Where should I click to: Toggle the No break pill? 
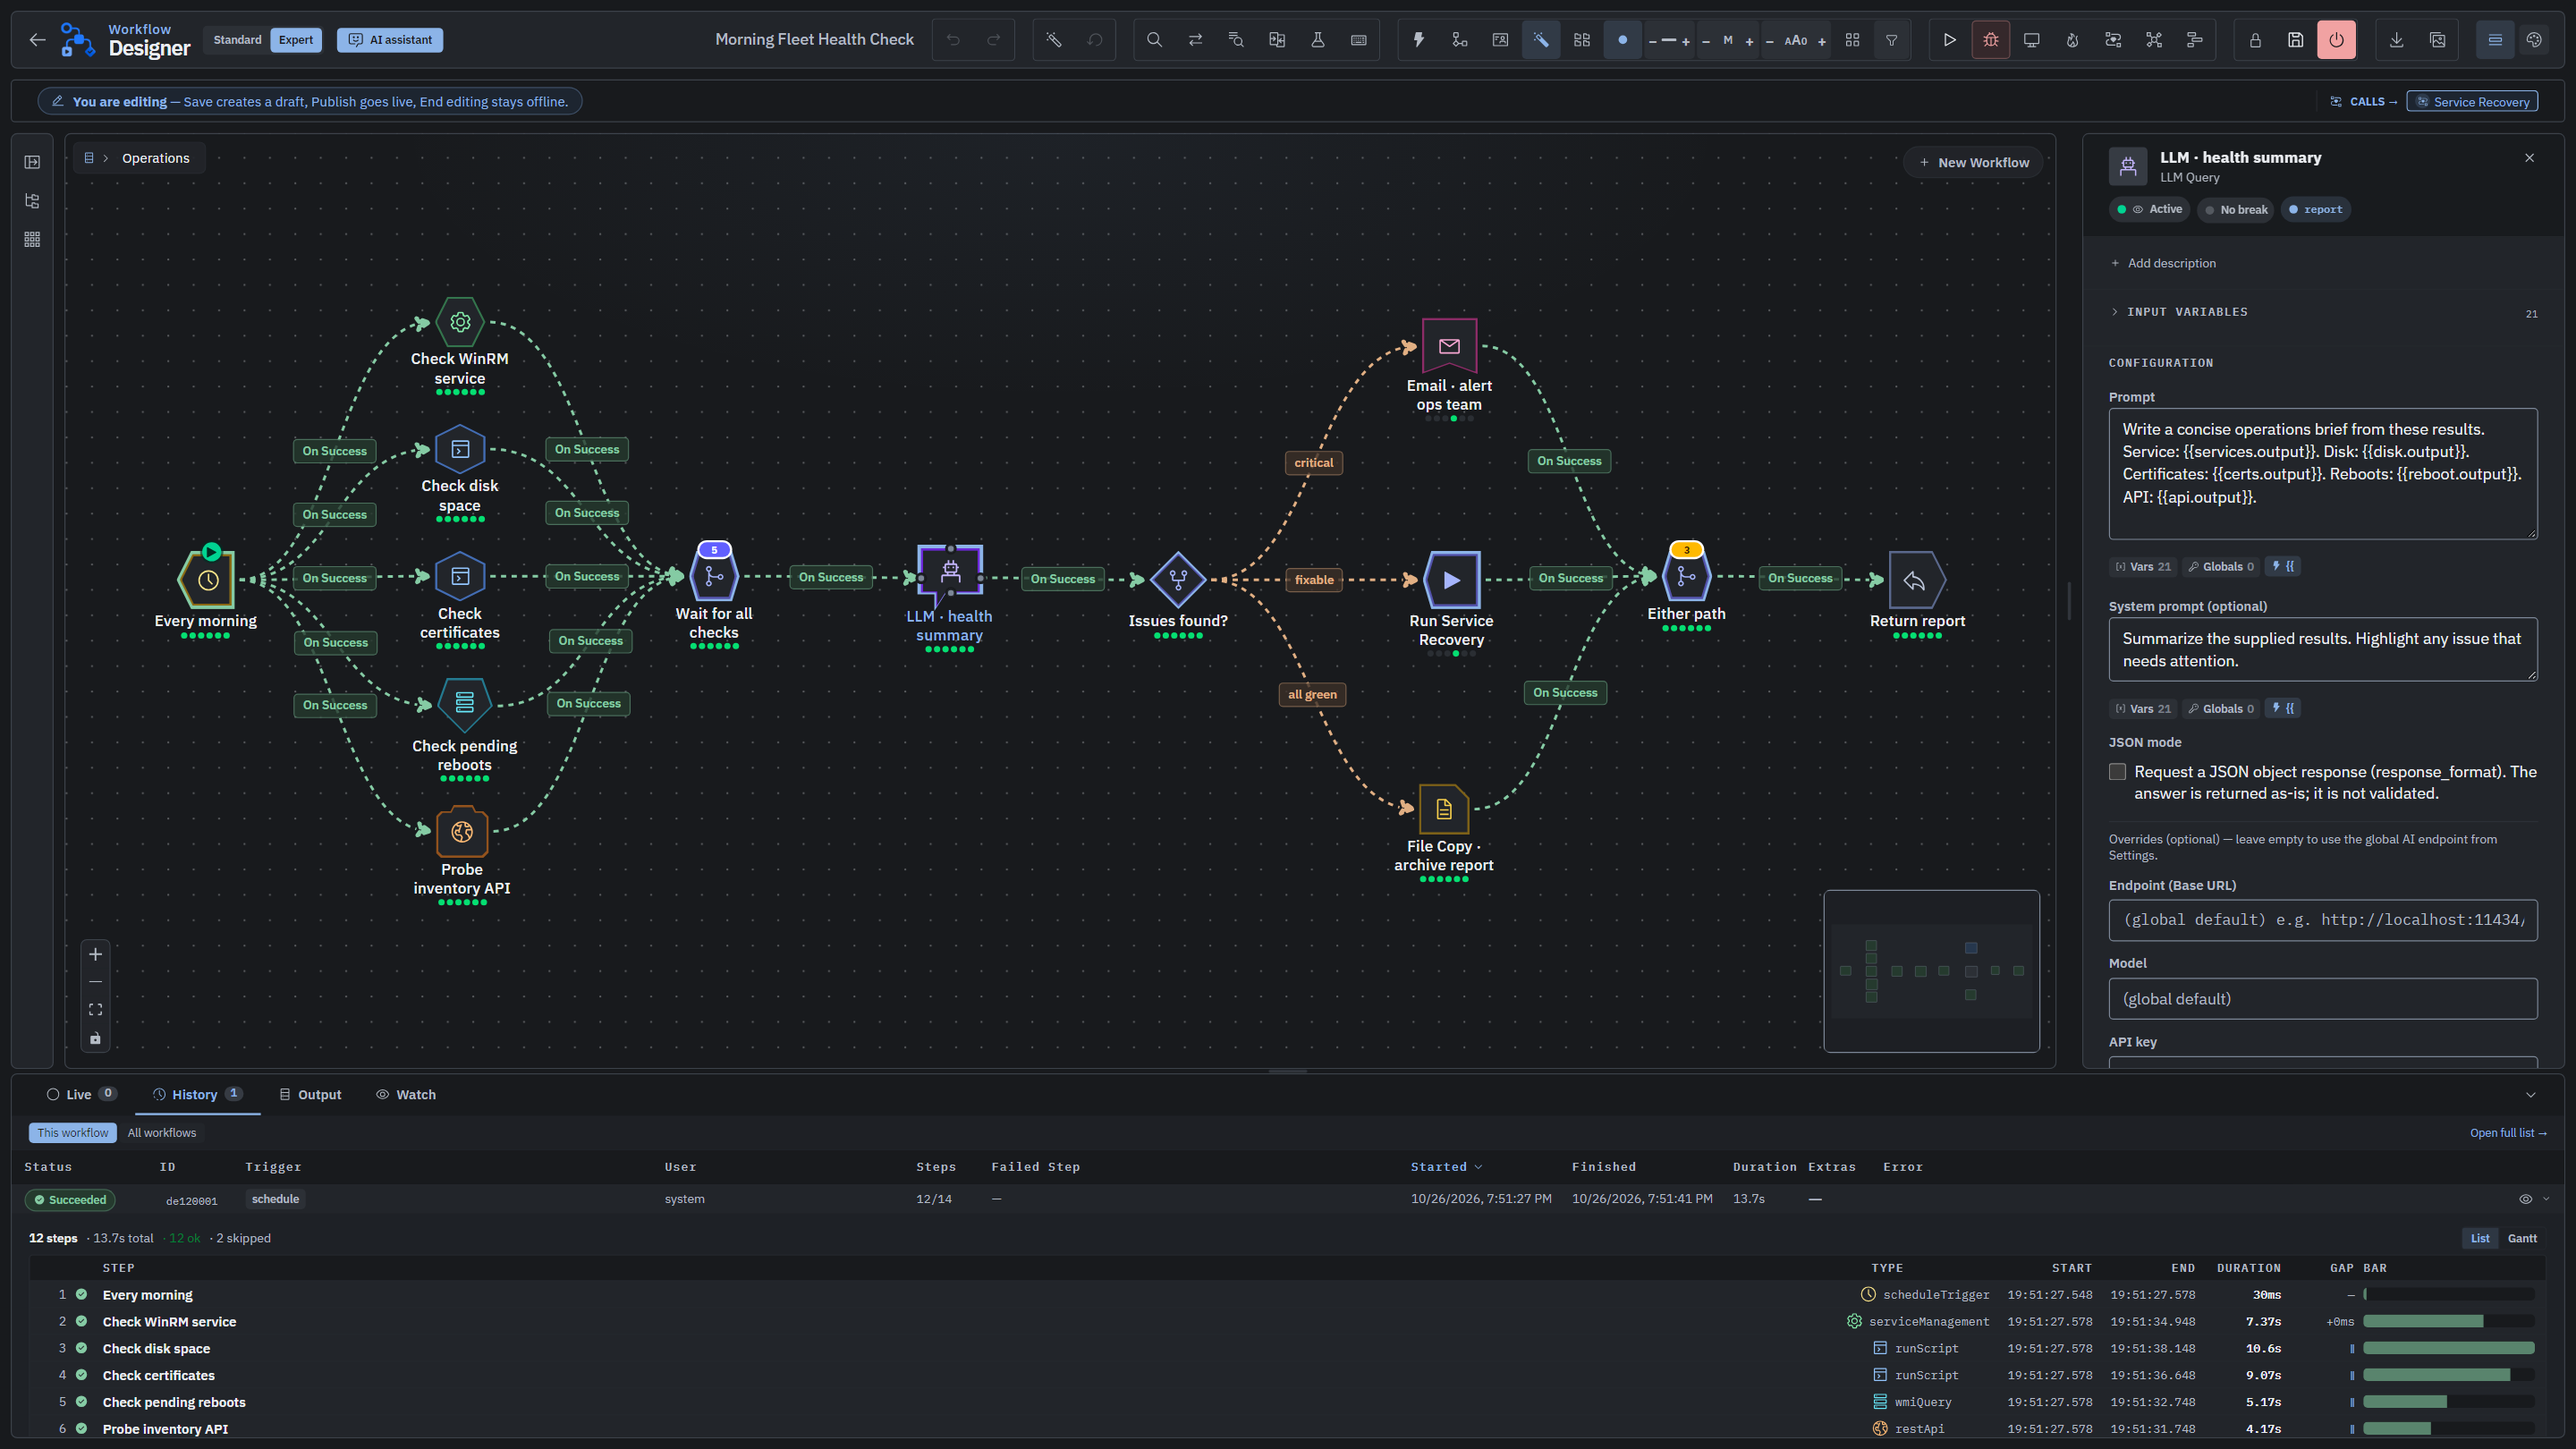click(2235, 209)
